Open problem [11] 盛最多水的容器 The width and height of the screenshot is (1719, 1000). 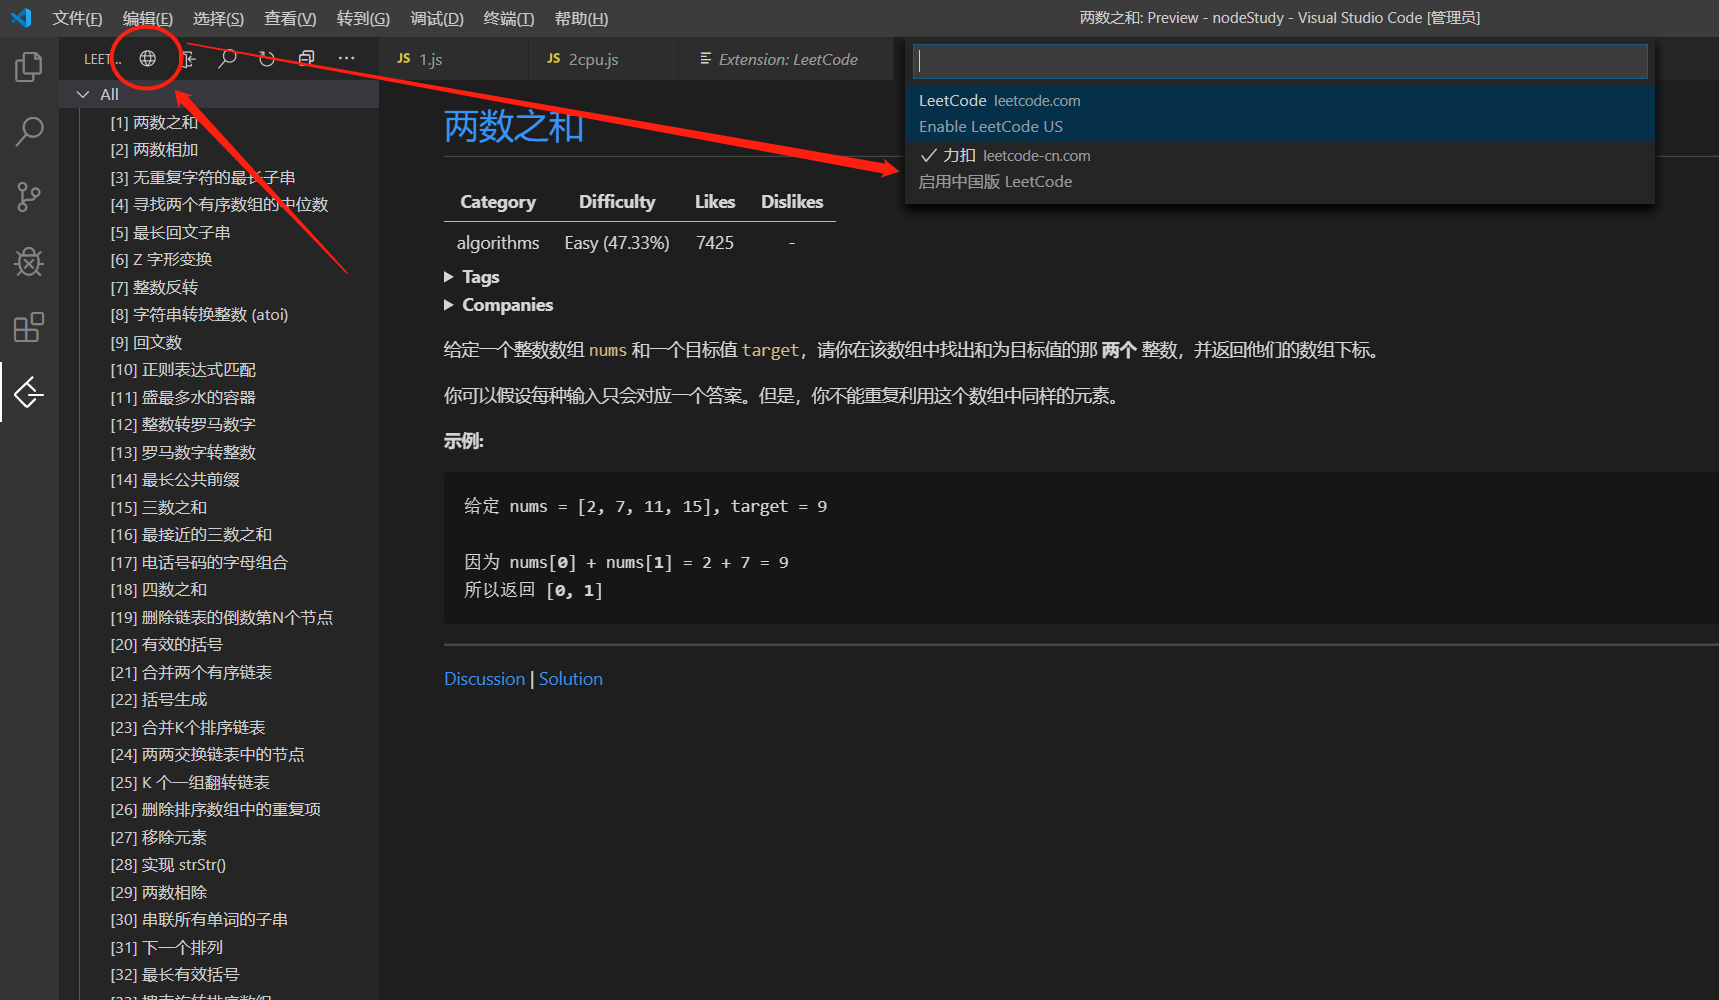point(183,397)
